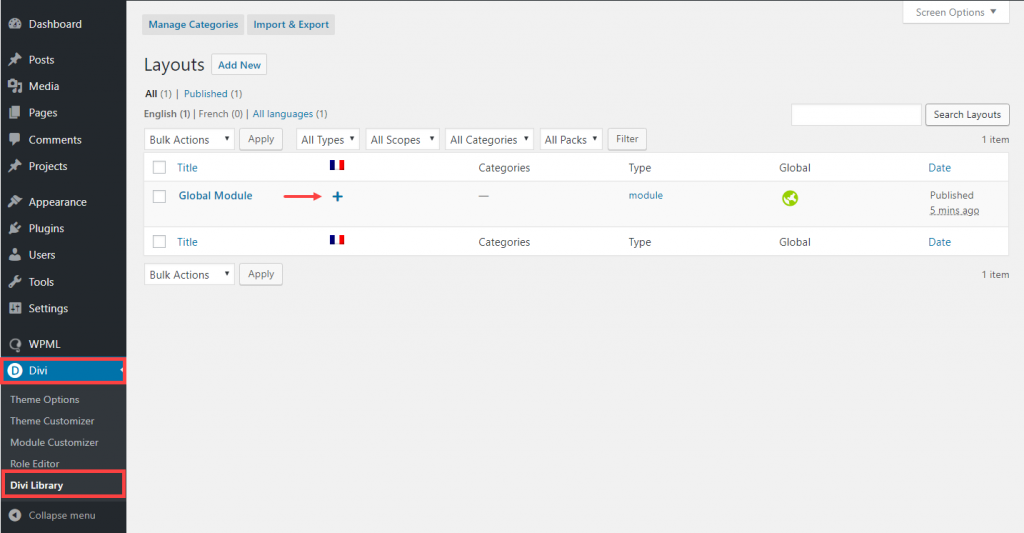Sort by Date column header

(940, 168)
